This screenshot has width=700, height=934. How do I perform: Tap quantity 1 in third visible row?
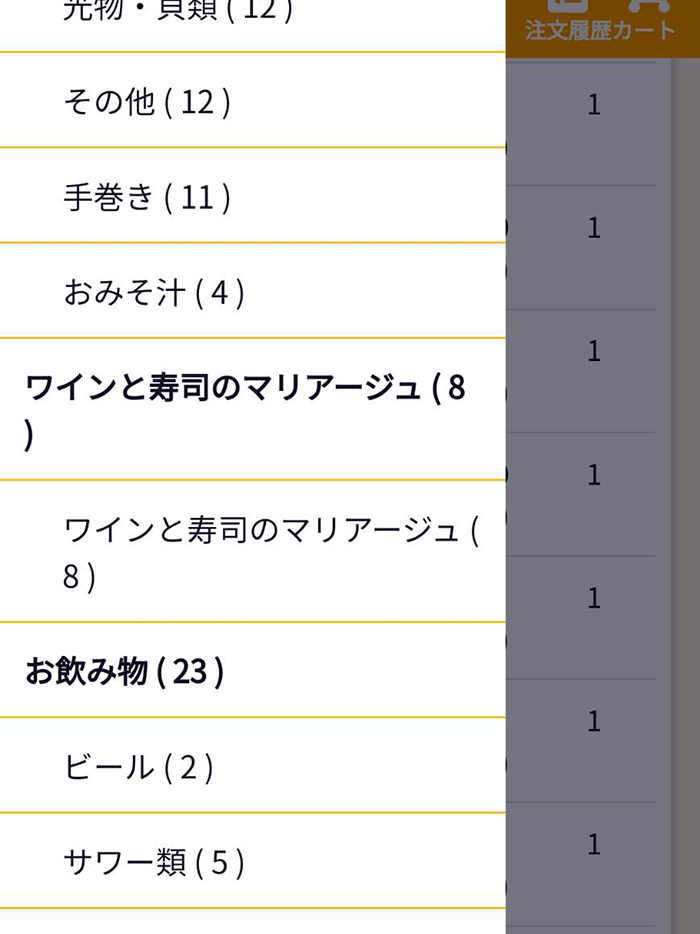coord(594,351)
